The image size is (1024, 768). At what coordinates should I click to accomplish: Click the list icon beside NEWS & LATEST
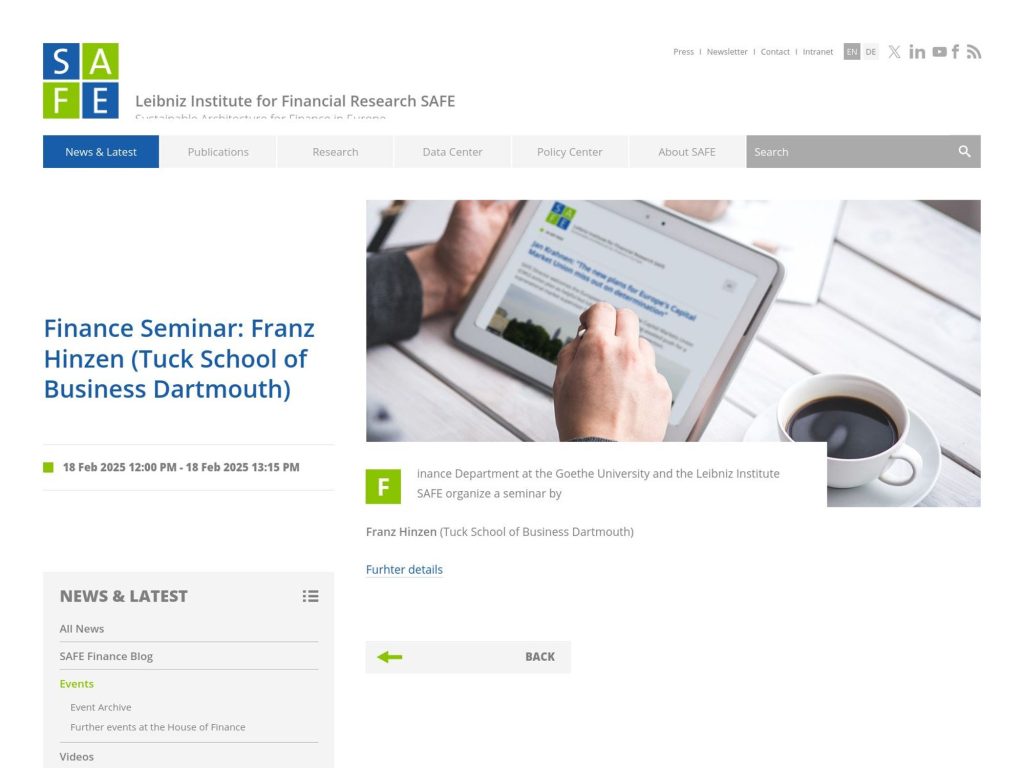[x=310, y=595]
